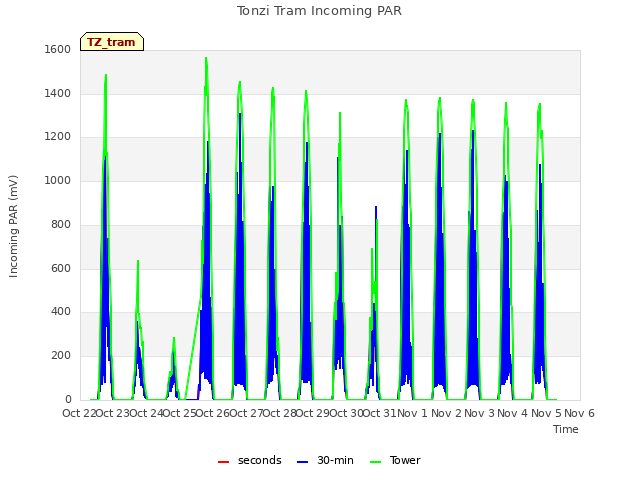Click the green Tower legend swatch
The height and width of the screenshot is (480, 640).
click(x=375, y=462)
